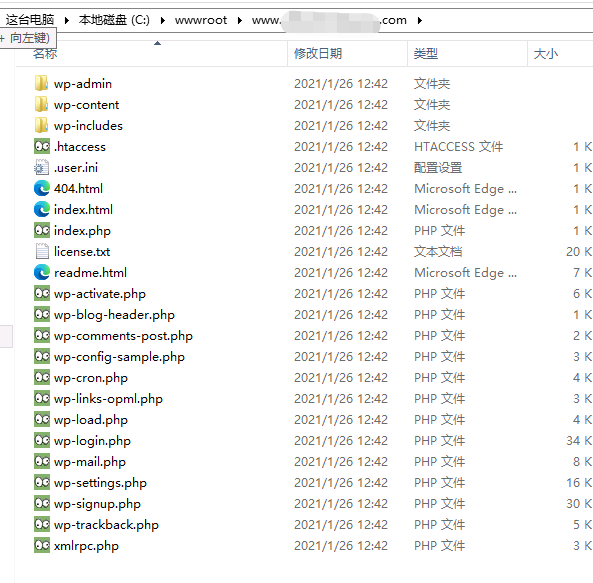
Task: Go to wwwroot in the address bar
Action: coord(201,20)
